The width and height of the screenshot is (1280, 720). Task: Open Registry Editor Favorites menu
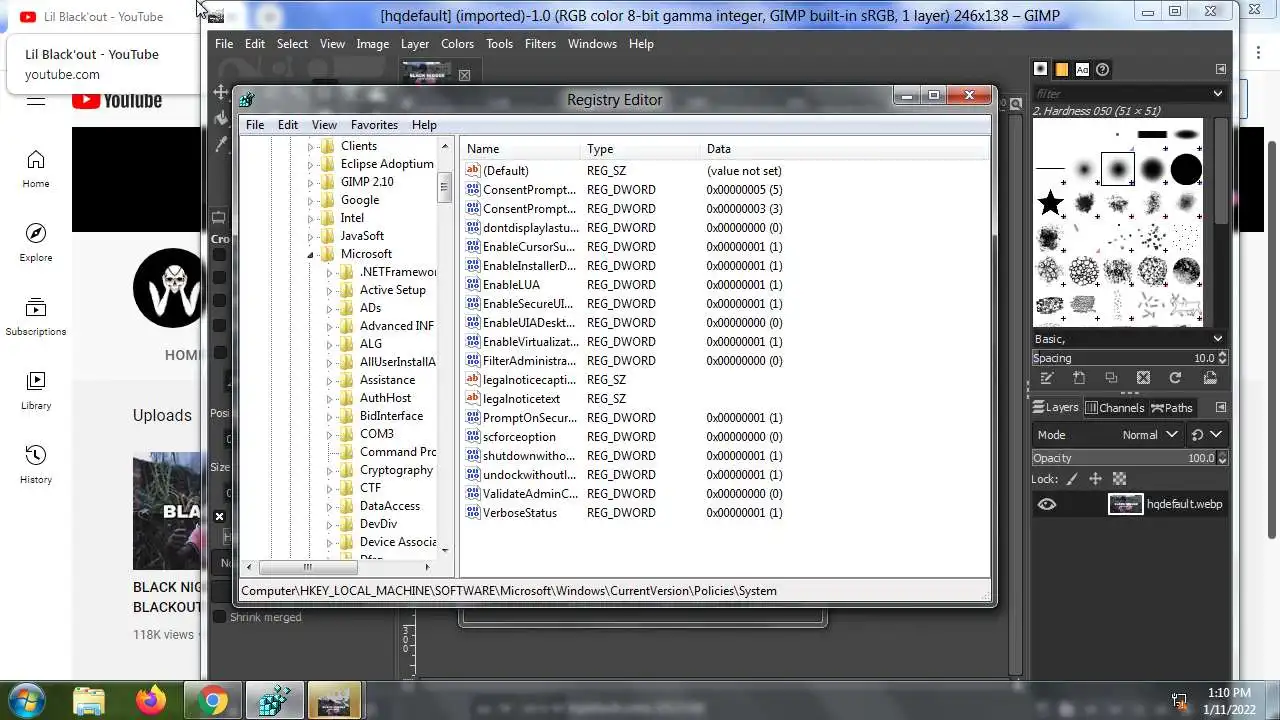(374, 125)
